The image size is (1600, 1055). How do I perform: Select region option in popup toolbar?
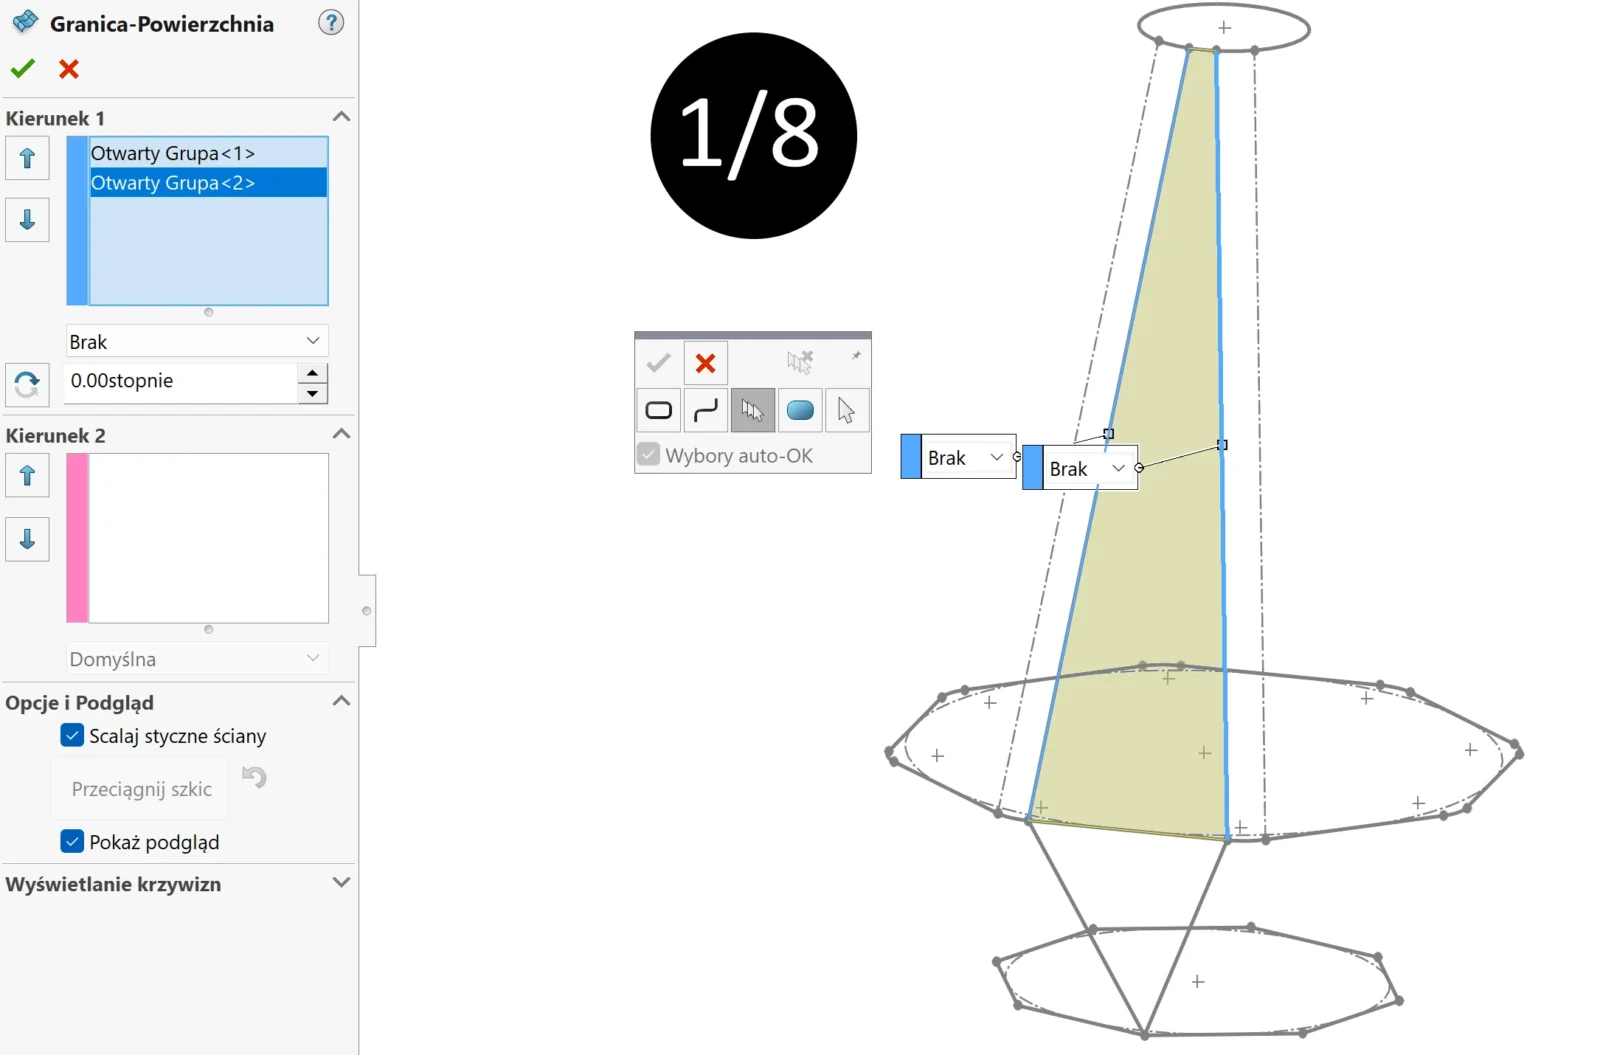[800, 410]
